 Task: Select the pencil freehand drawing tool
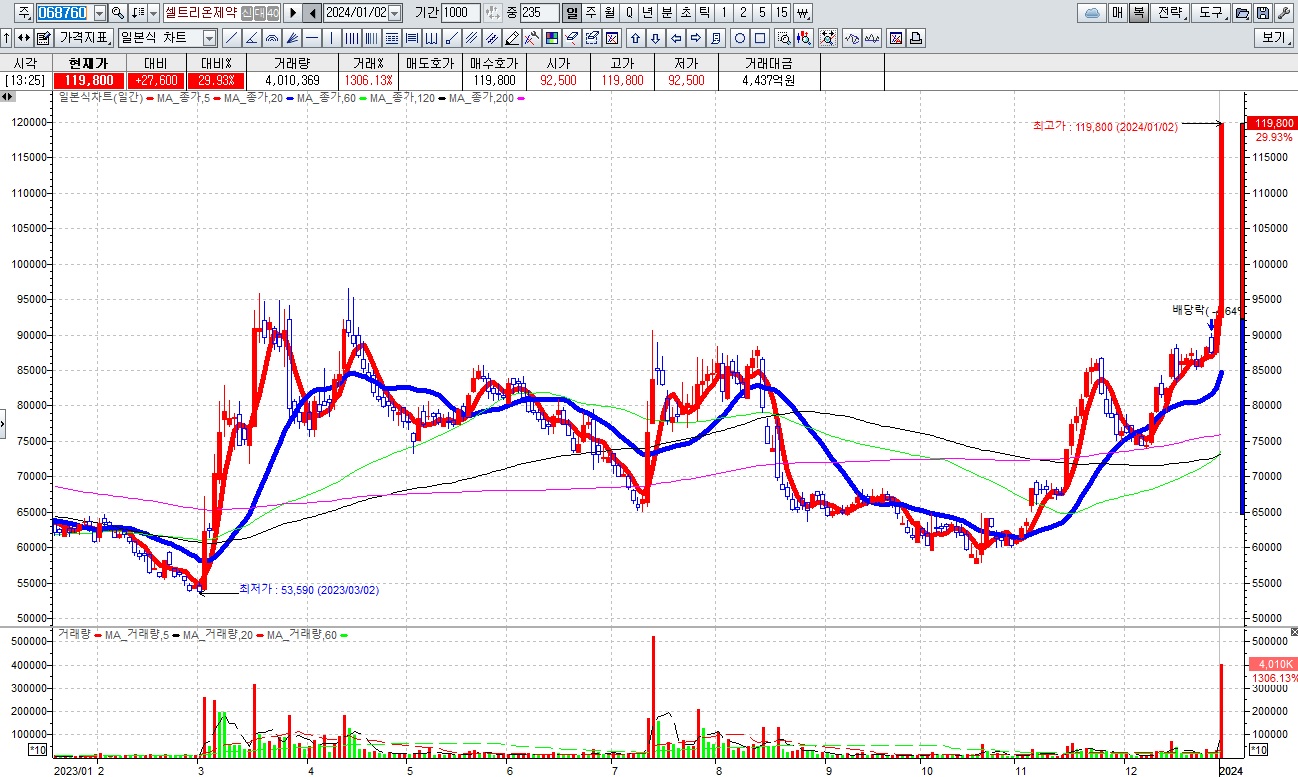(510, 38)
